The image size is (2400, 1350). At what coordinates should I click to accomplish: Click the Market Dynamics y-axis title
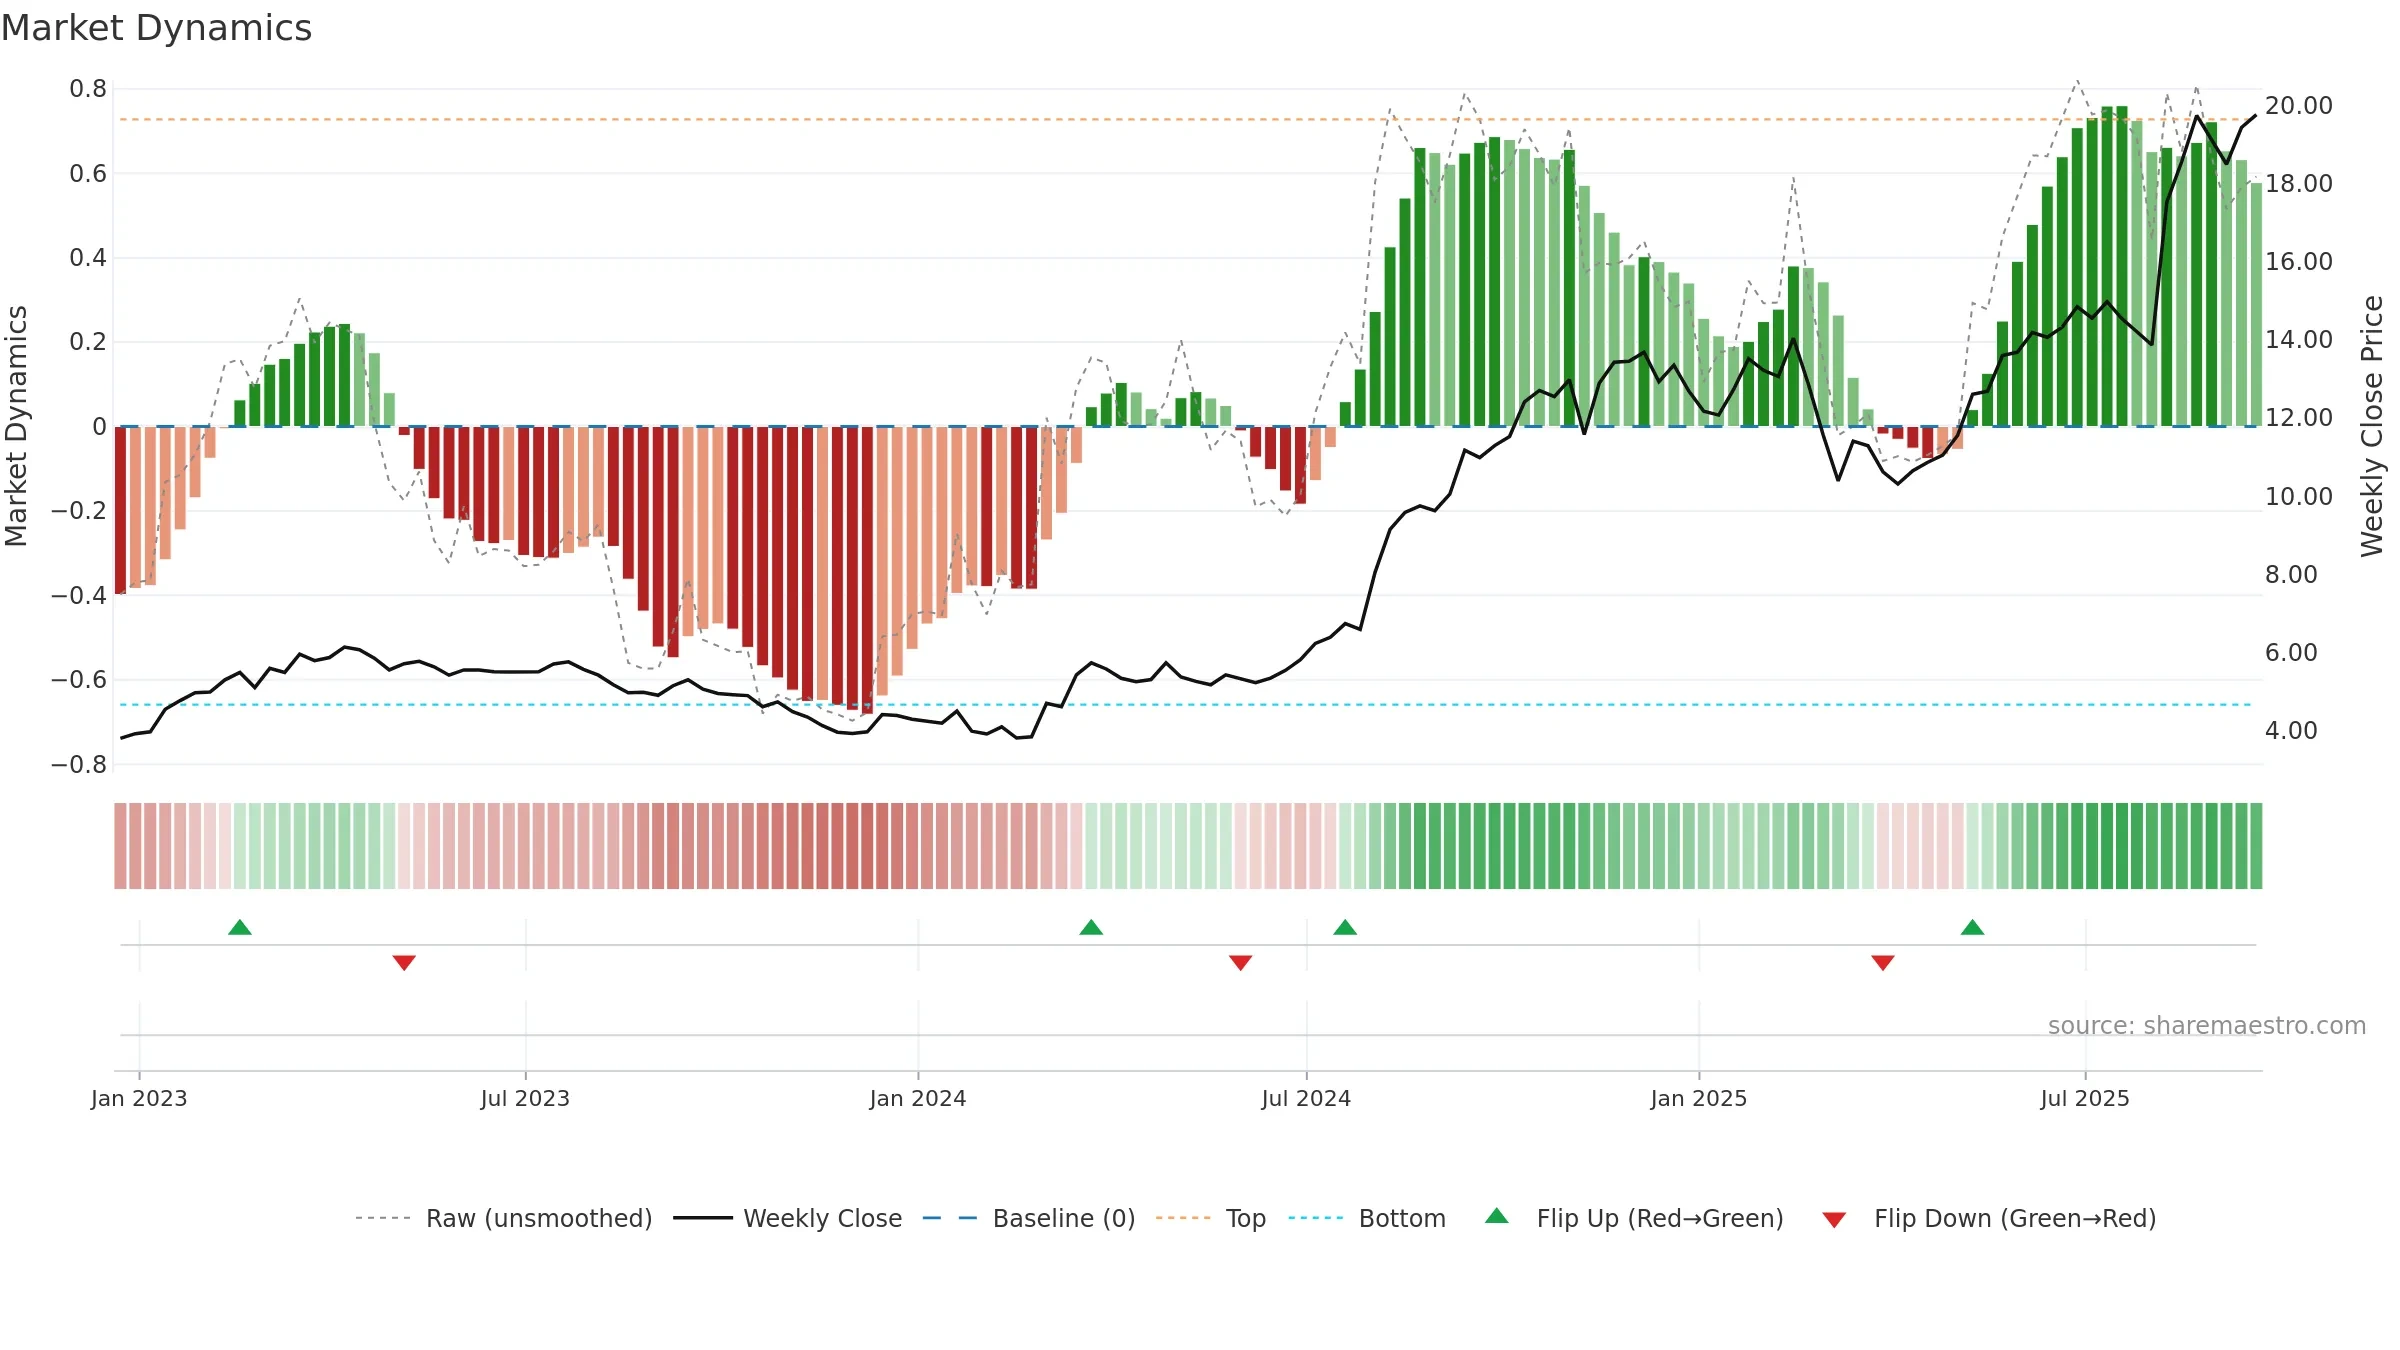coord(16,426)
